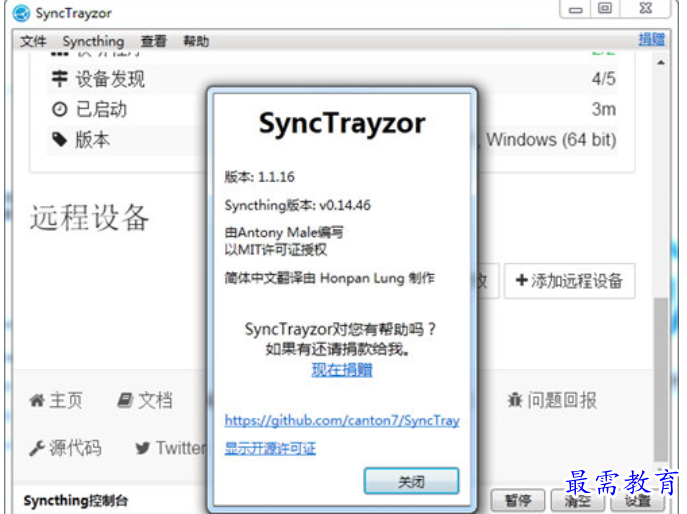This screenshot has width=687, height=514.
Task: Click the bug icon beside 问题回报
Action: click(x=515, y=400)
